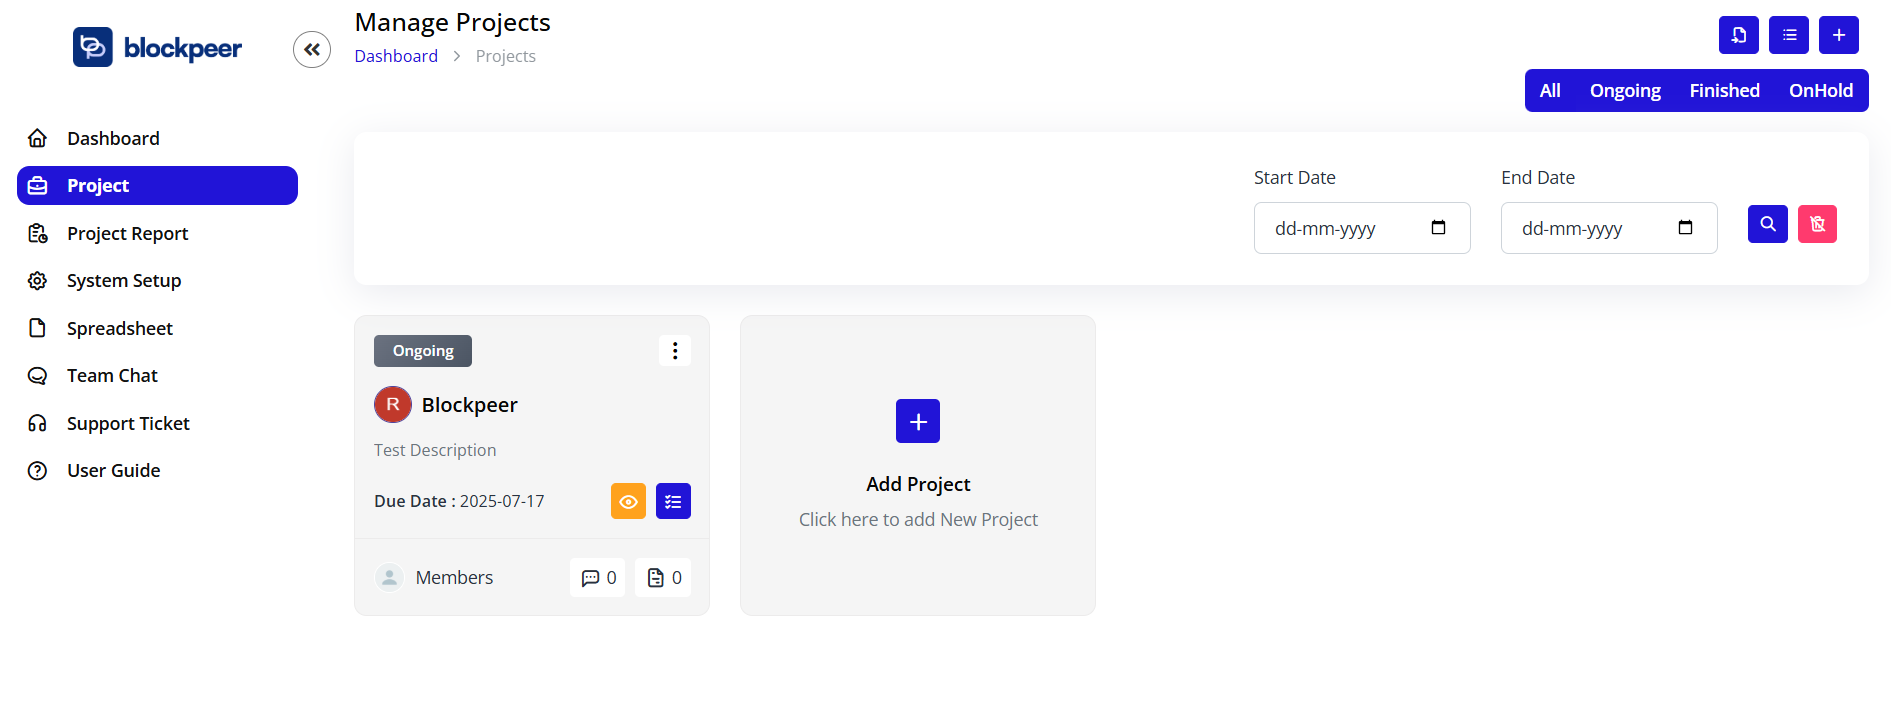Open the three-dot menu on Blockpeer card
This screenshot has width=1891, height=705.
click(675, 350)
